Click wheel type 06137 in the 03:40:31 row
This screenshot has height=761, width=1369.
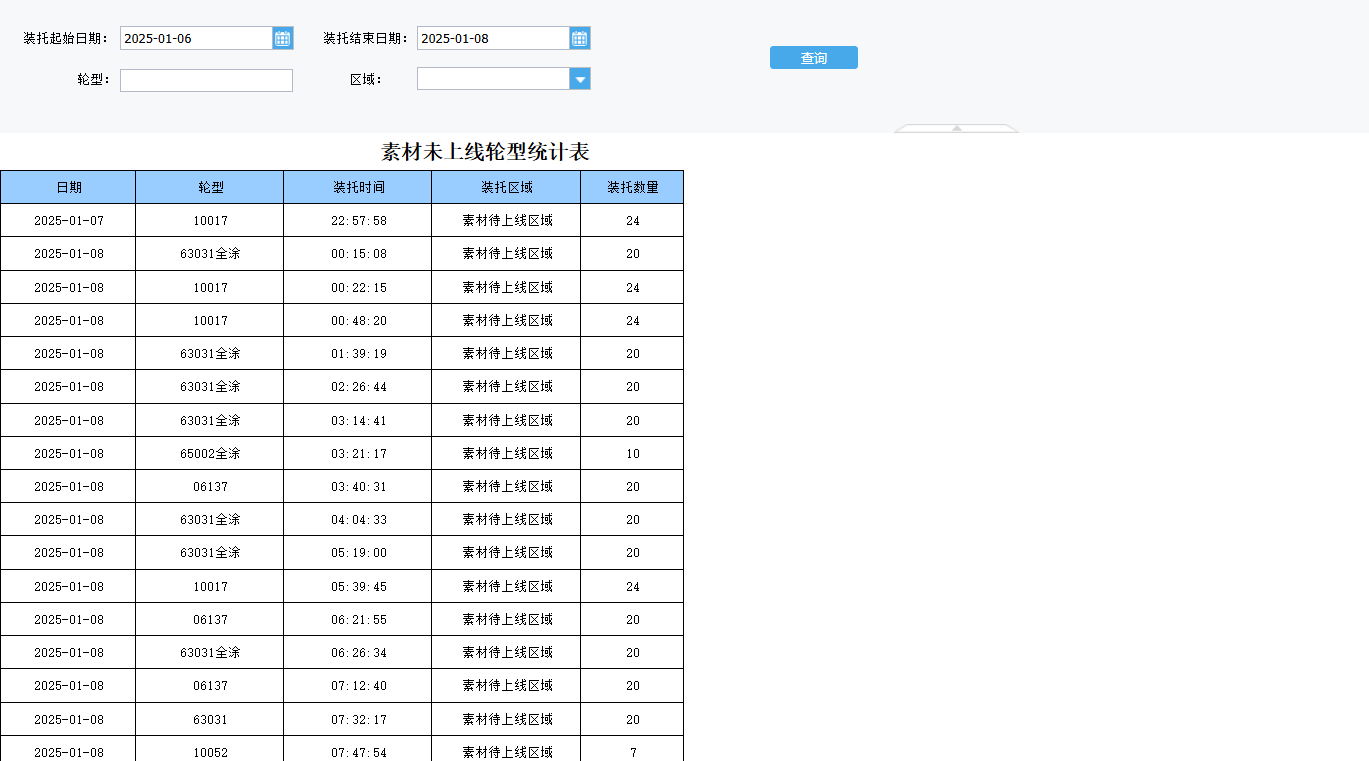point(210,487)
